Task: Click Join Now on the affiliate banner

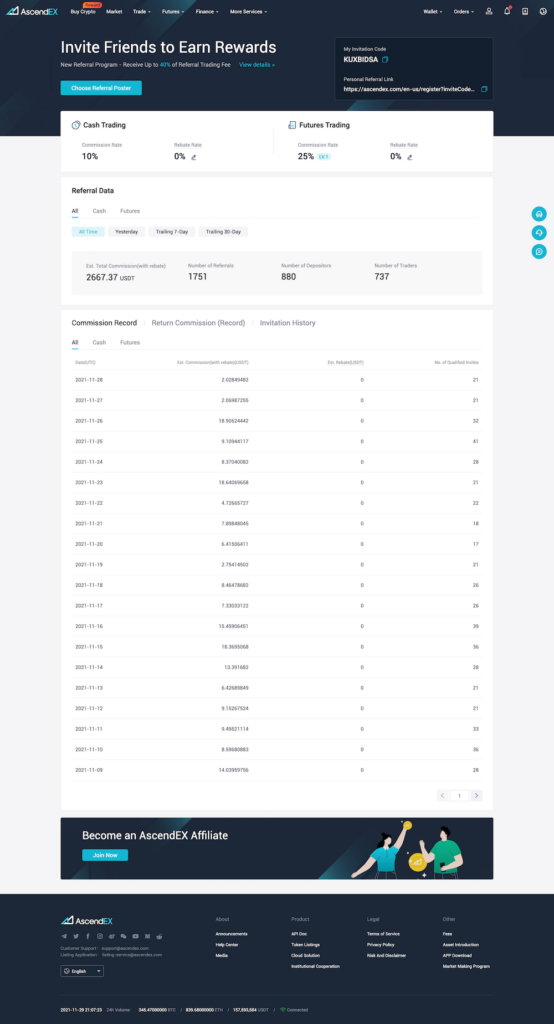Action: [105, 855]
